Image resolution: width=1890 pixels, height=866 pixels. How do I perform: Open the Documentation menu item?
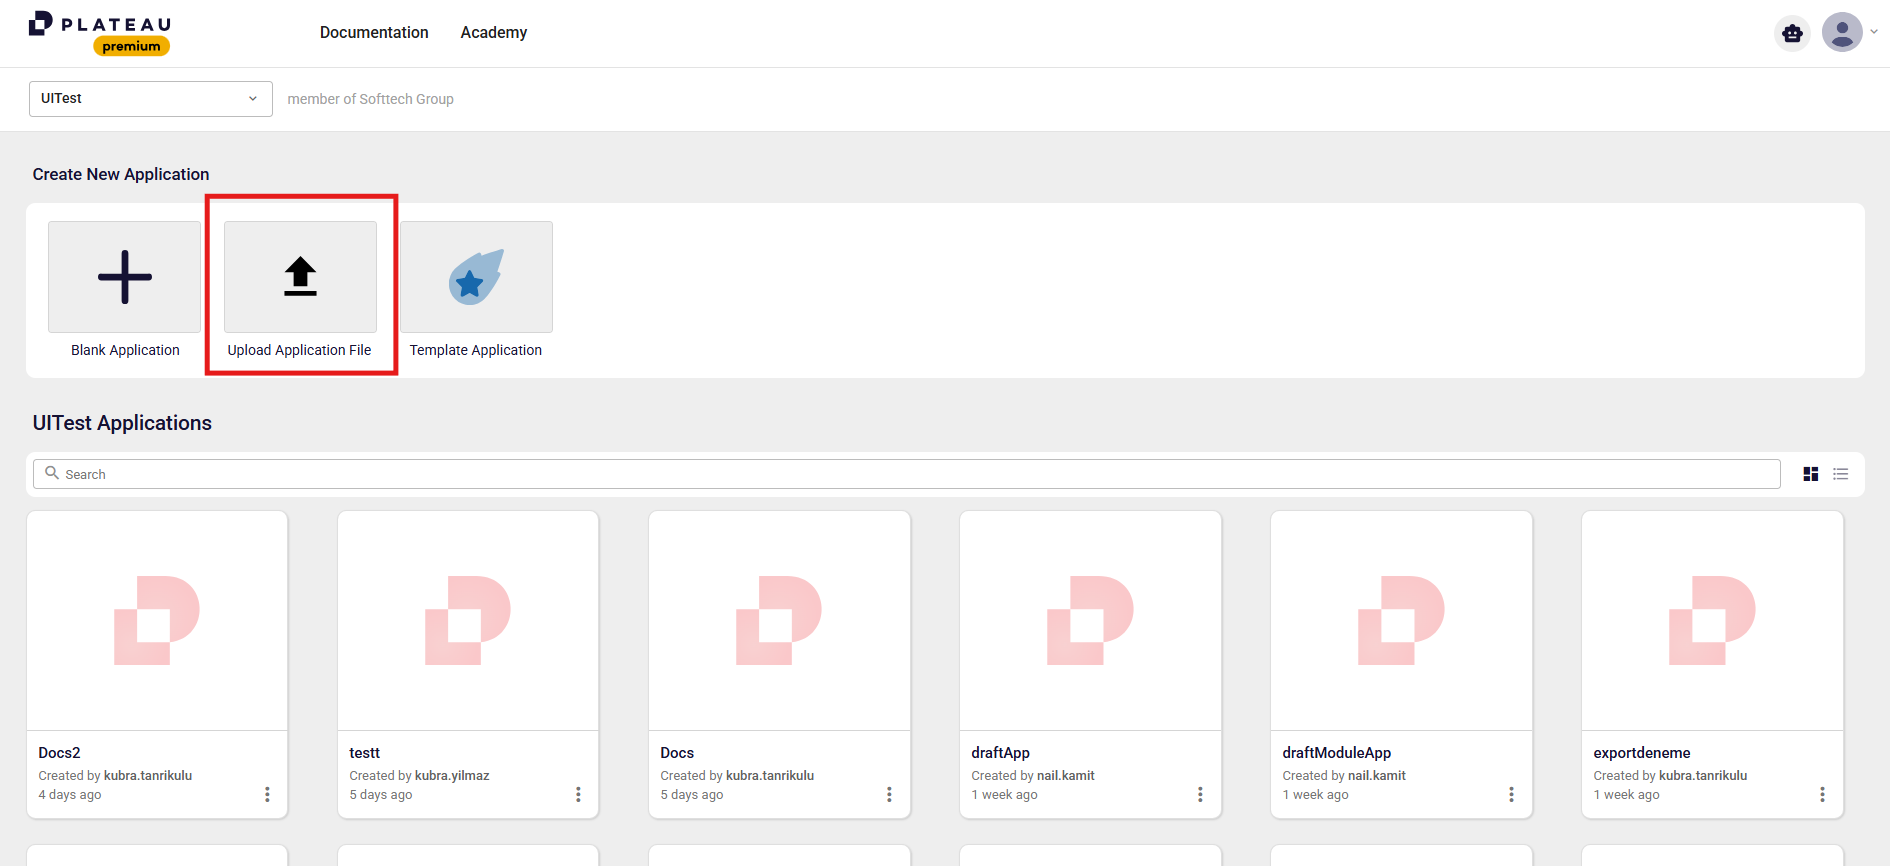[x=374, y=33]
